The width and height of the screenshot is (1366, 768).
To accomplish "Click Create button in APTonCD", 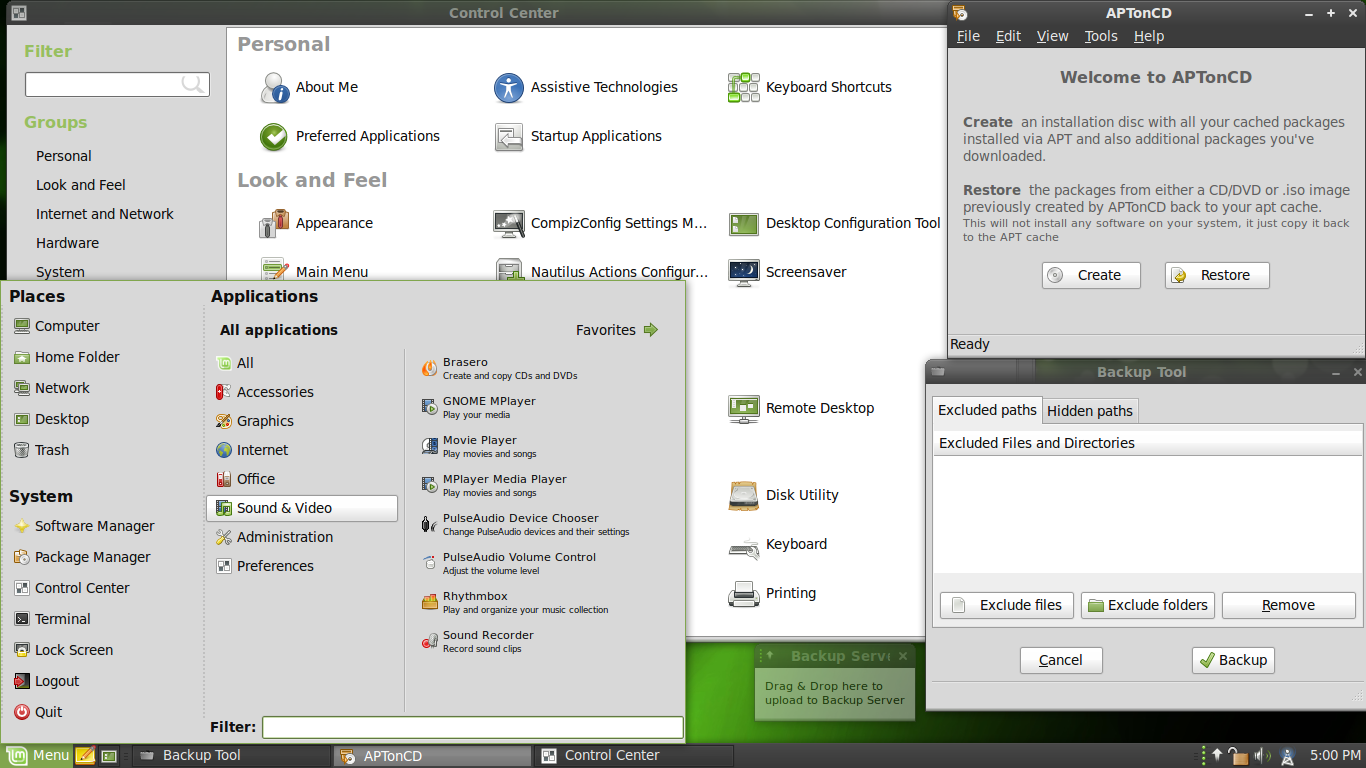I will click(1091, 275).
